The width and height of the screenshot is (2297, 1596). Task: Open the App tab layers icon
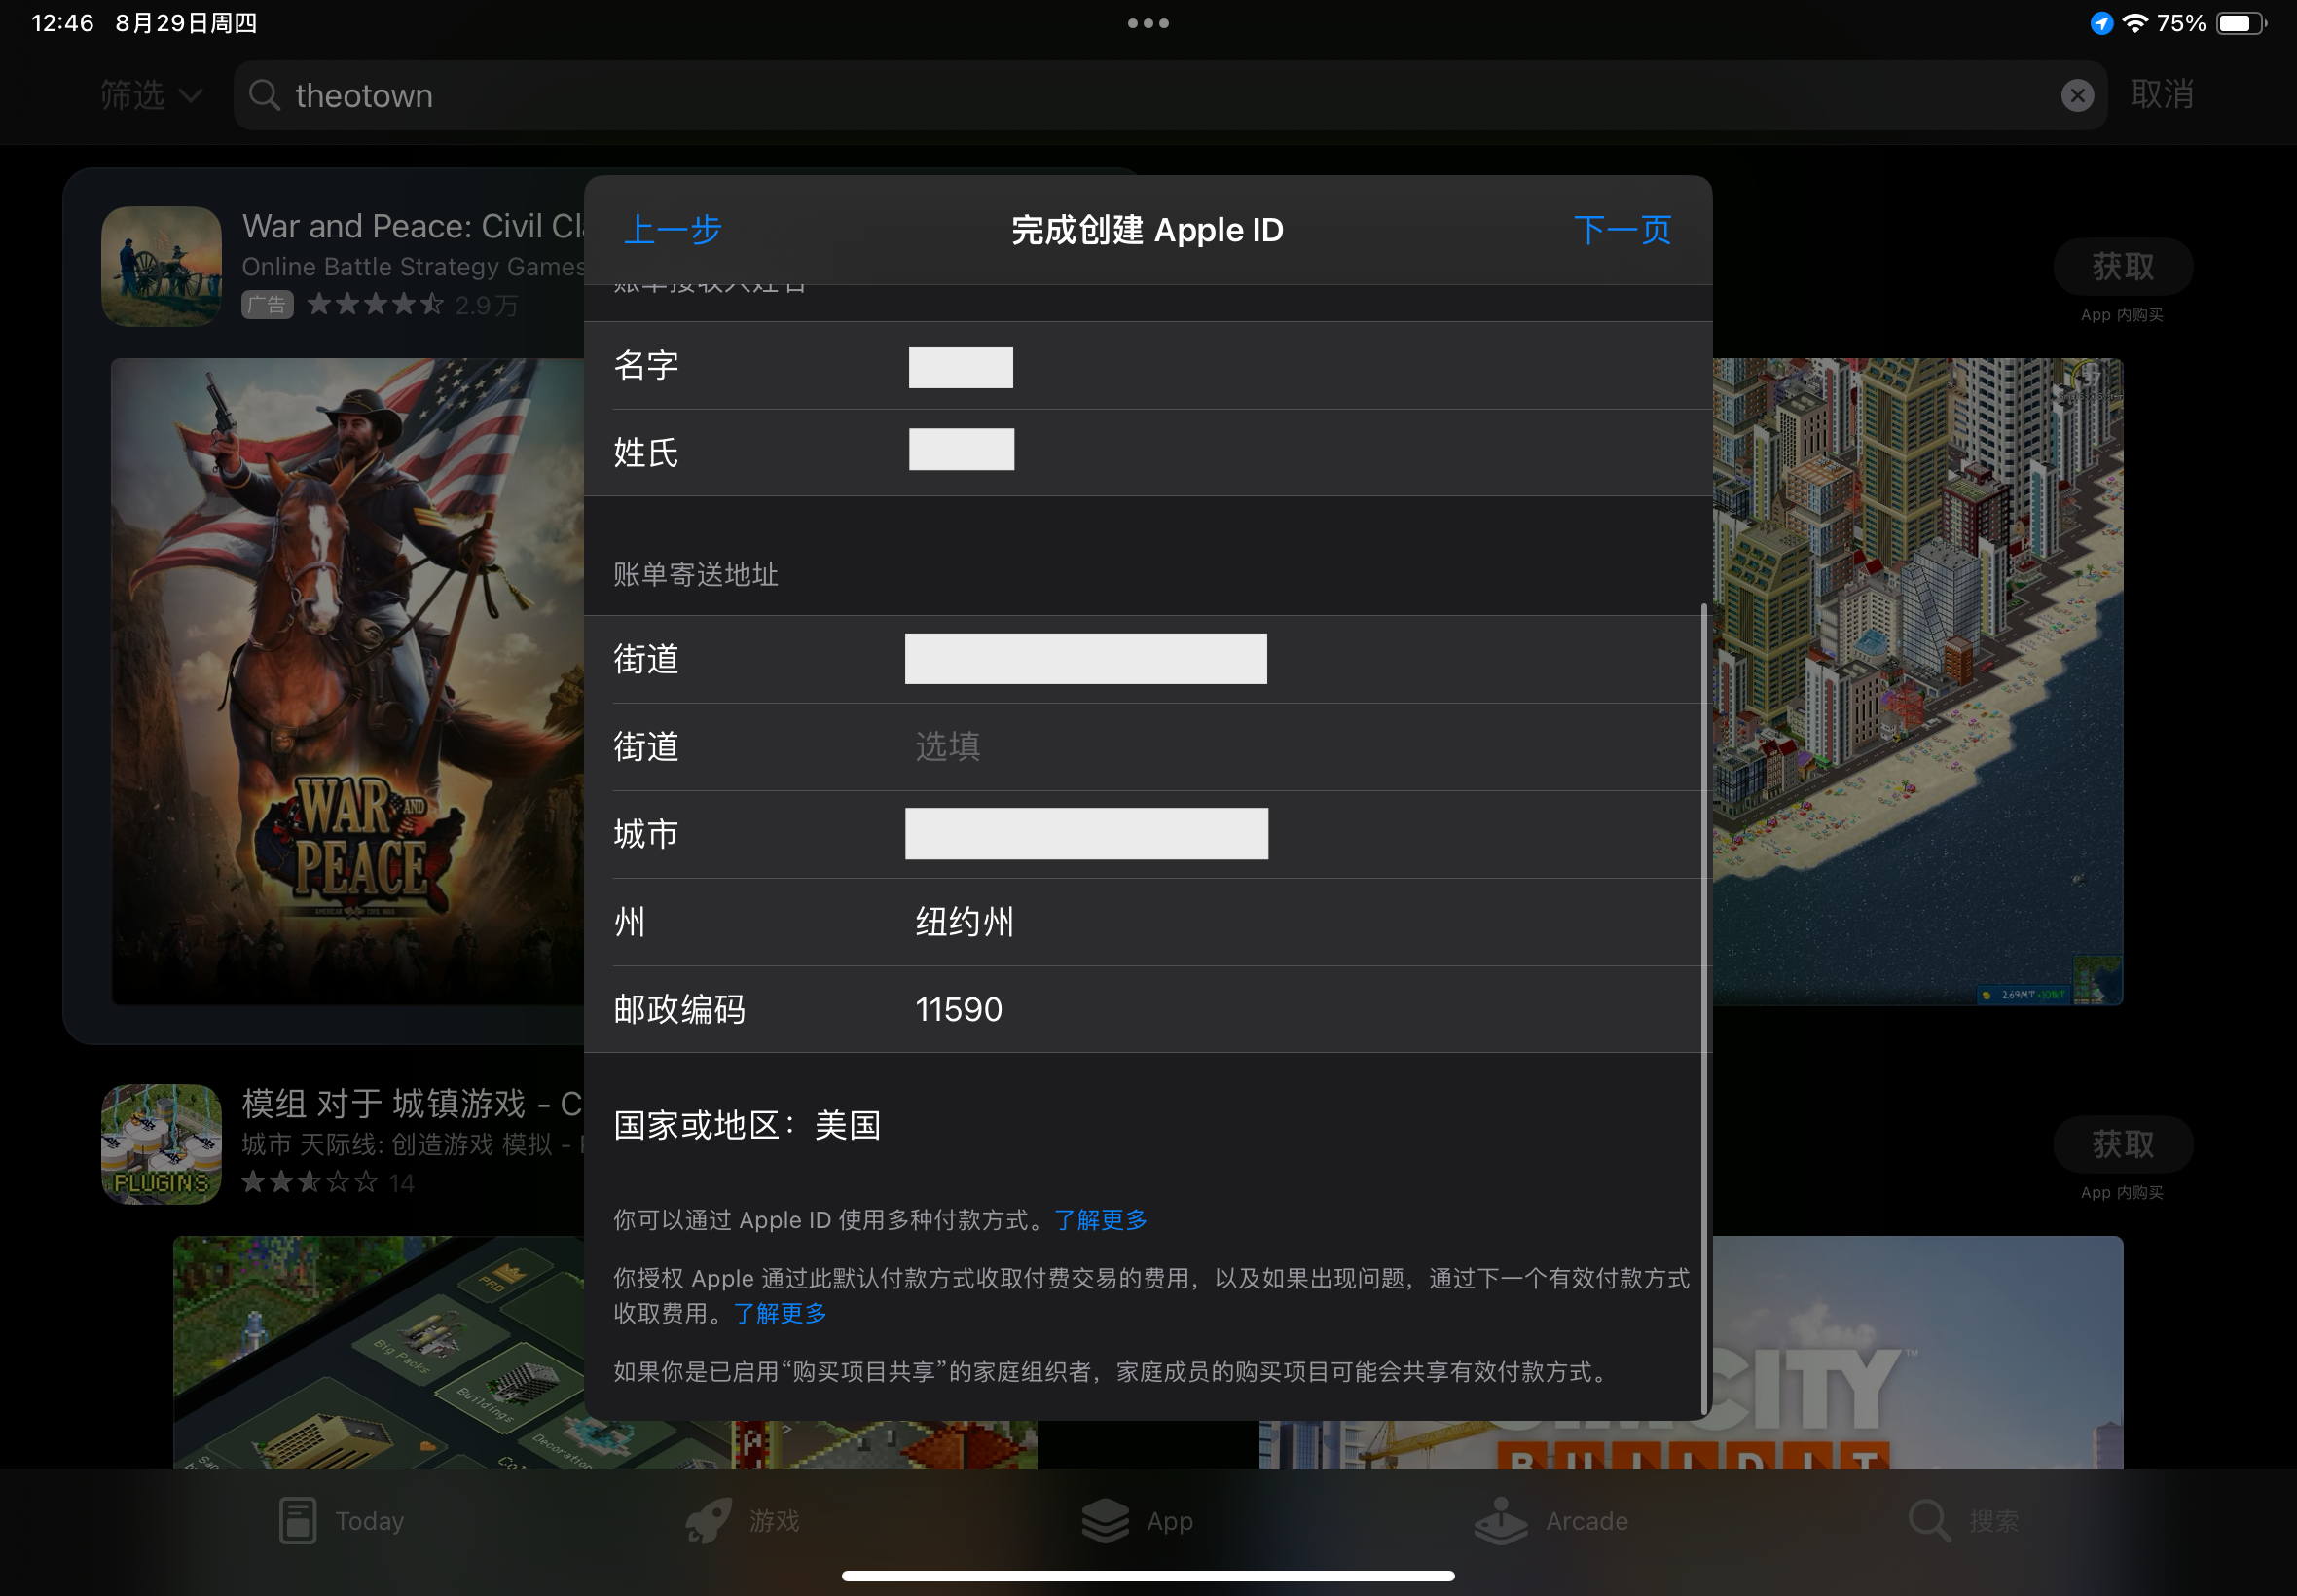coord(1105,1521)
